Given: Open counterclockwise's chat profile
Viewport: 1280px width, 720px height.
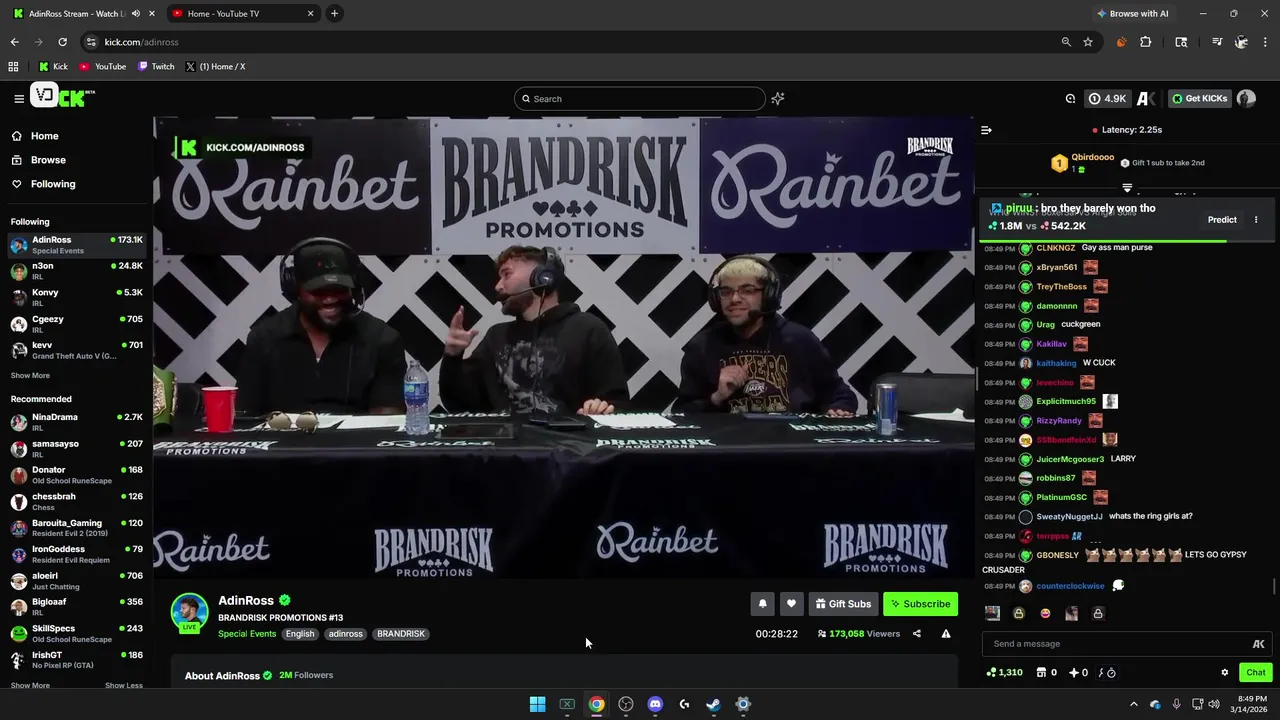Looking at the screenshot, I should pos(1070,586).
